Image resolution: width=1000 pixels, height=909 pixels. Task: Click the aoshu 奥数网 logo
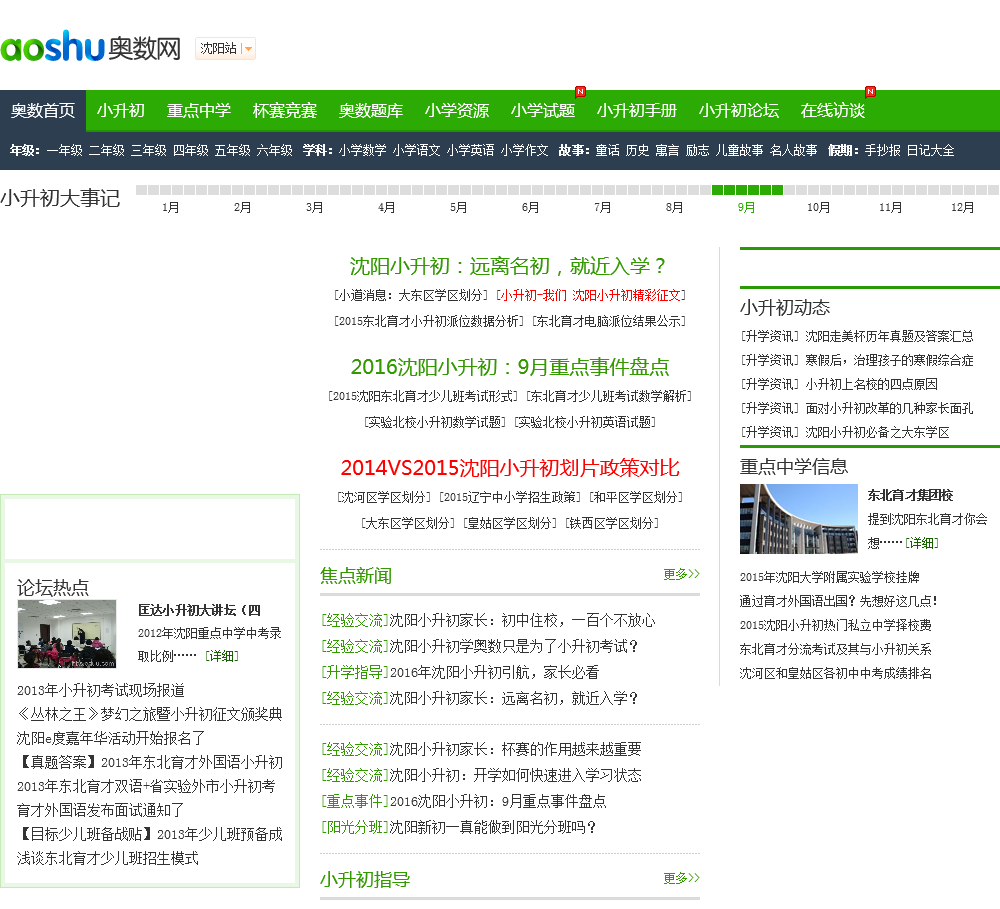pos(90,46)
